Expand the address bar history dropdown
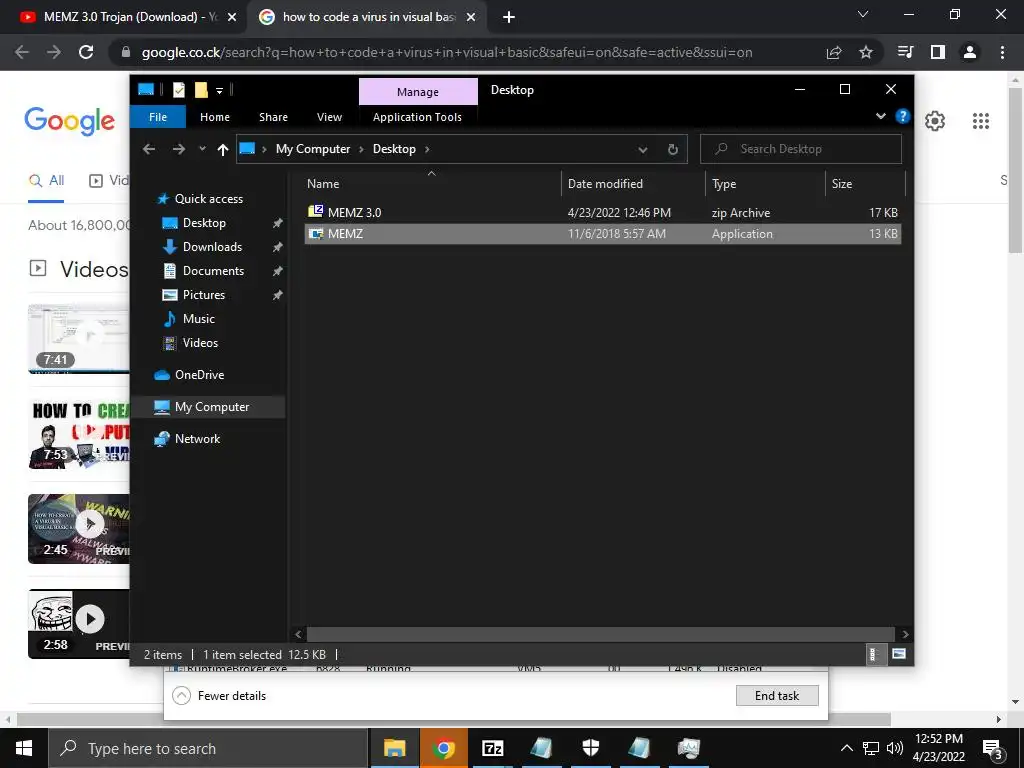Image resolution: width=1024 pixels, height=768 pixels. (643, 150)
